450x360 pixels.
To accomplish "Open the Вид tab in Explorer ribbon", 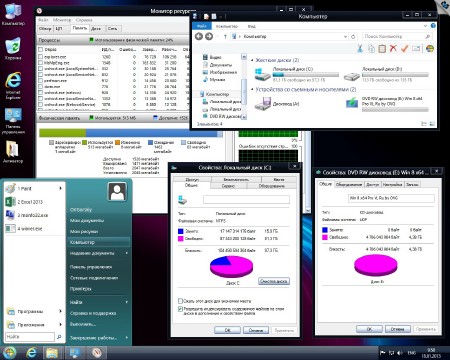I will pyautogui.click(x=251, y=26).
